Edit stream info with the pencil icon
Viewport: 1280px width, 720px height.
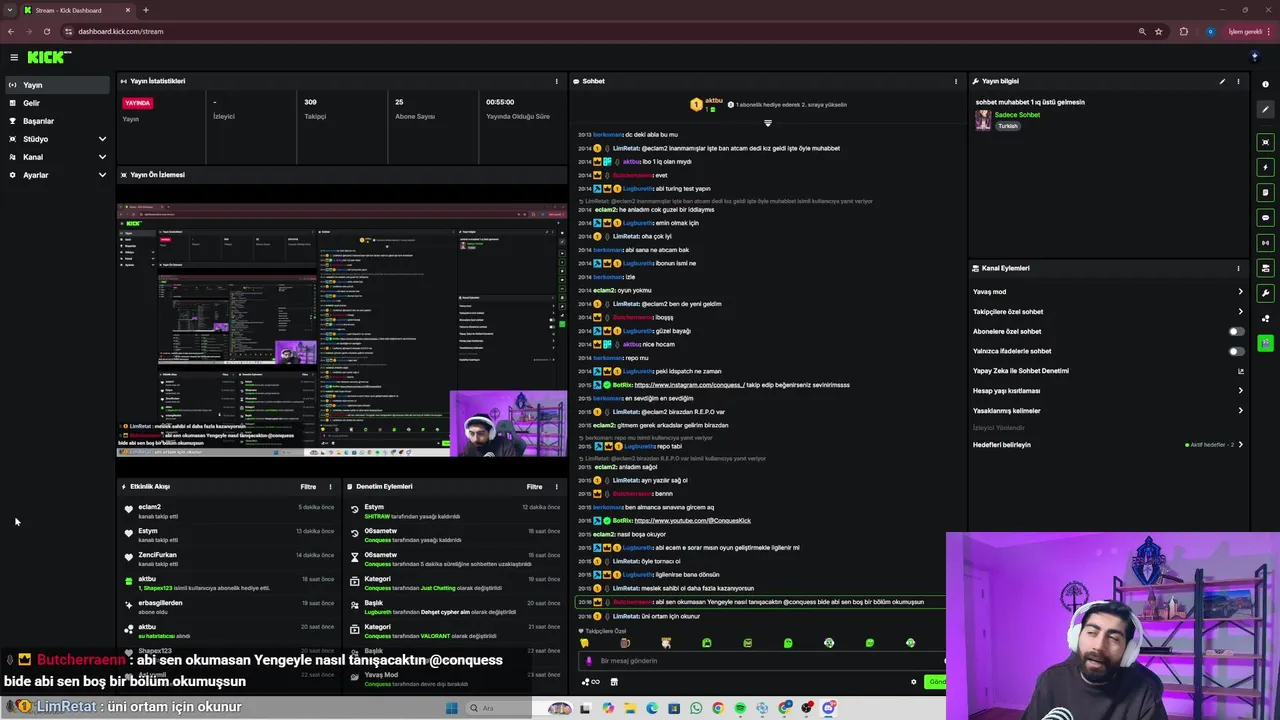[x=1222, y=81]
